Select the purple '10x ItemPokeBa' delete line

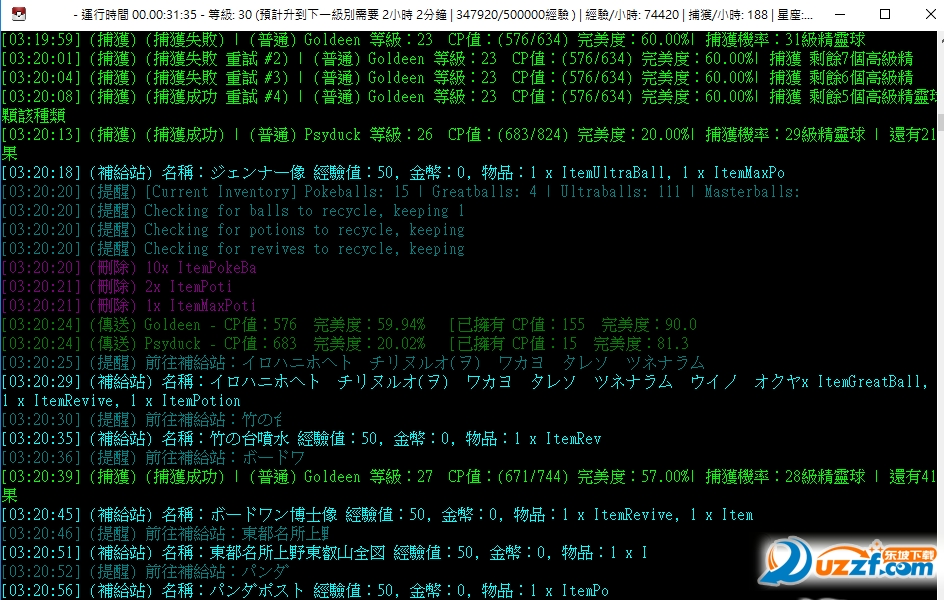tap(129, 268)
